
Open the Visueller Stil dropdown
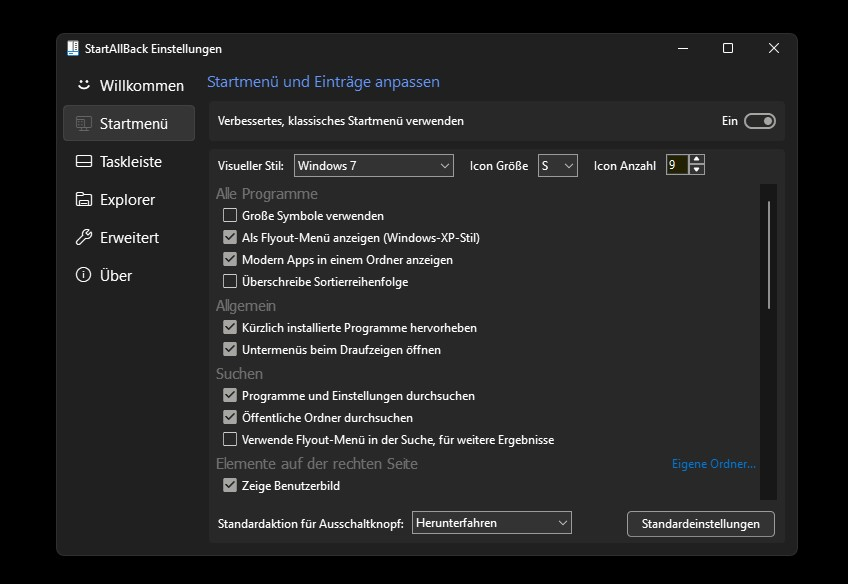click(x=374, y=165)
